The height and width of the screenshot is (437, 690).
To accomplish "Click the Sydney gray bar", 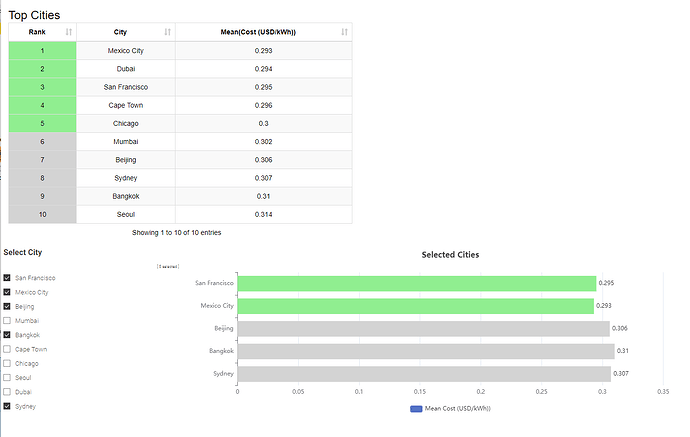I will [424, 374].
